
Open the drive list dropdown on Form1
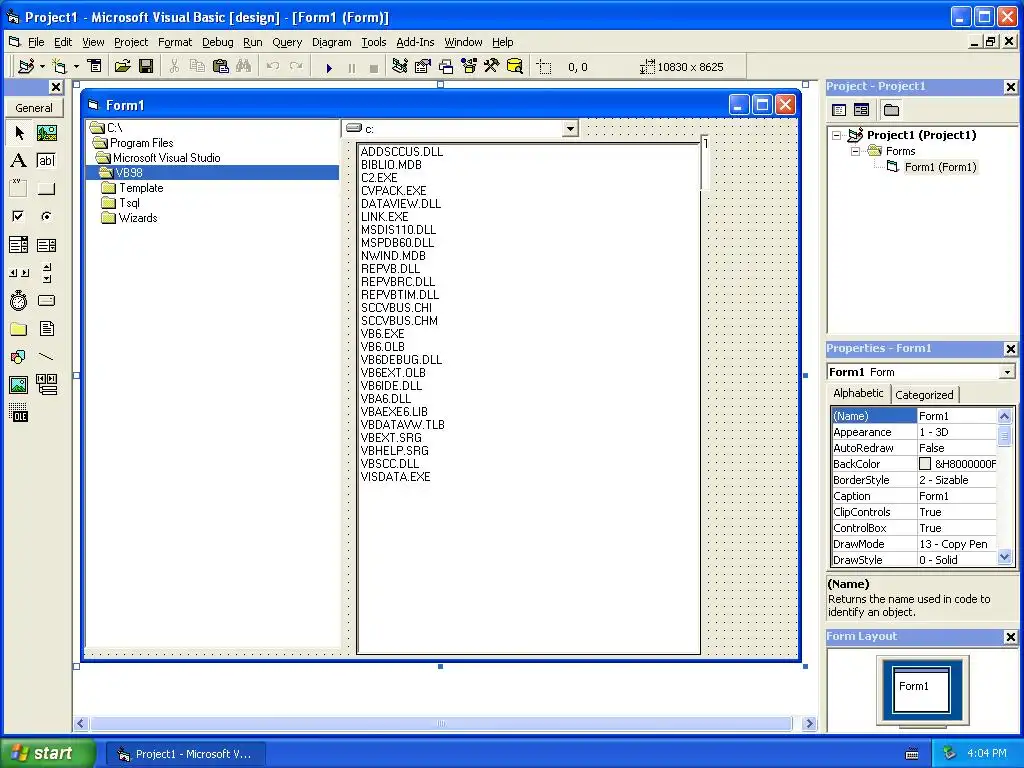[x=570, y=129]
